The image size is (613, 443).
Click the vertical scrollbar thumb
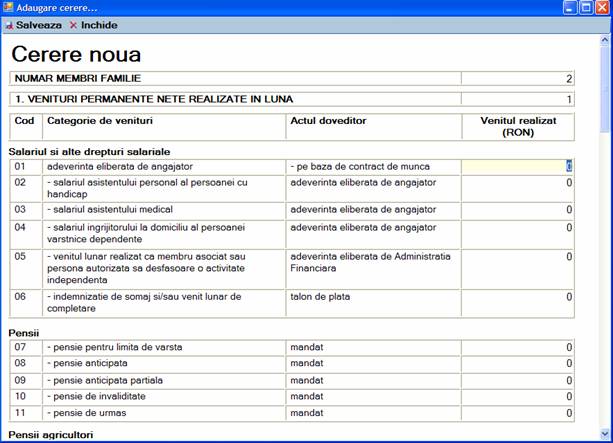click(x=604, y=89)
